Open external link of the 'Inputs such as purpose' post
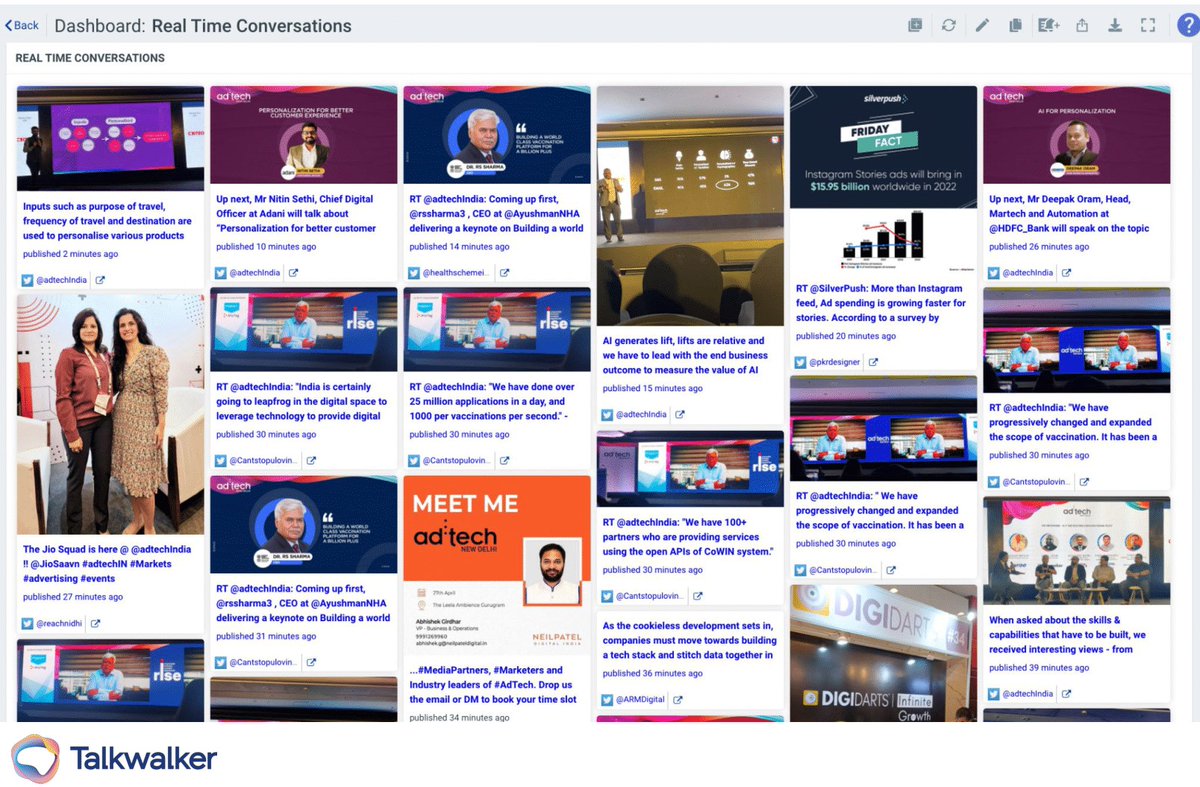The height and width of the screenshot is (787, 1200). click(x=101, y=281)
